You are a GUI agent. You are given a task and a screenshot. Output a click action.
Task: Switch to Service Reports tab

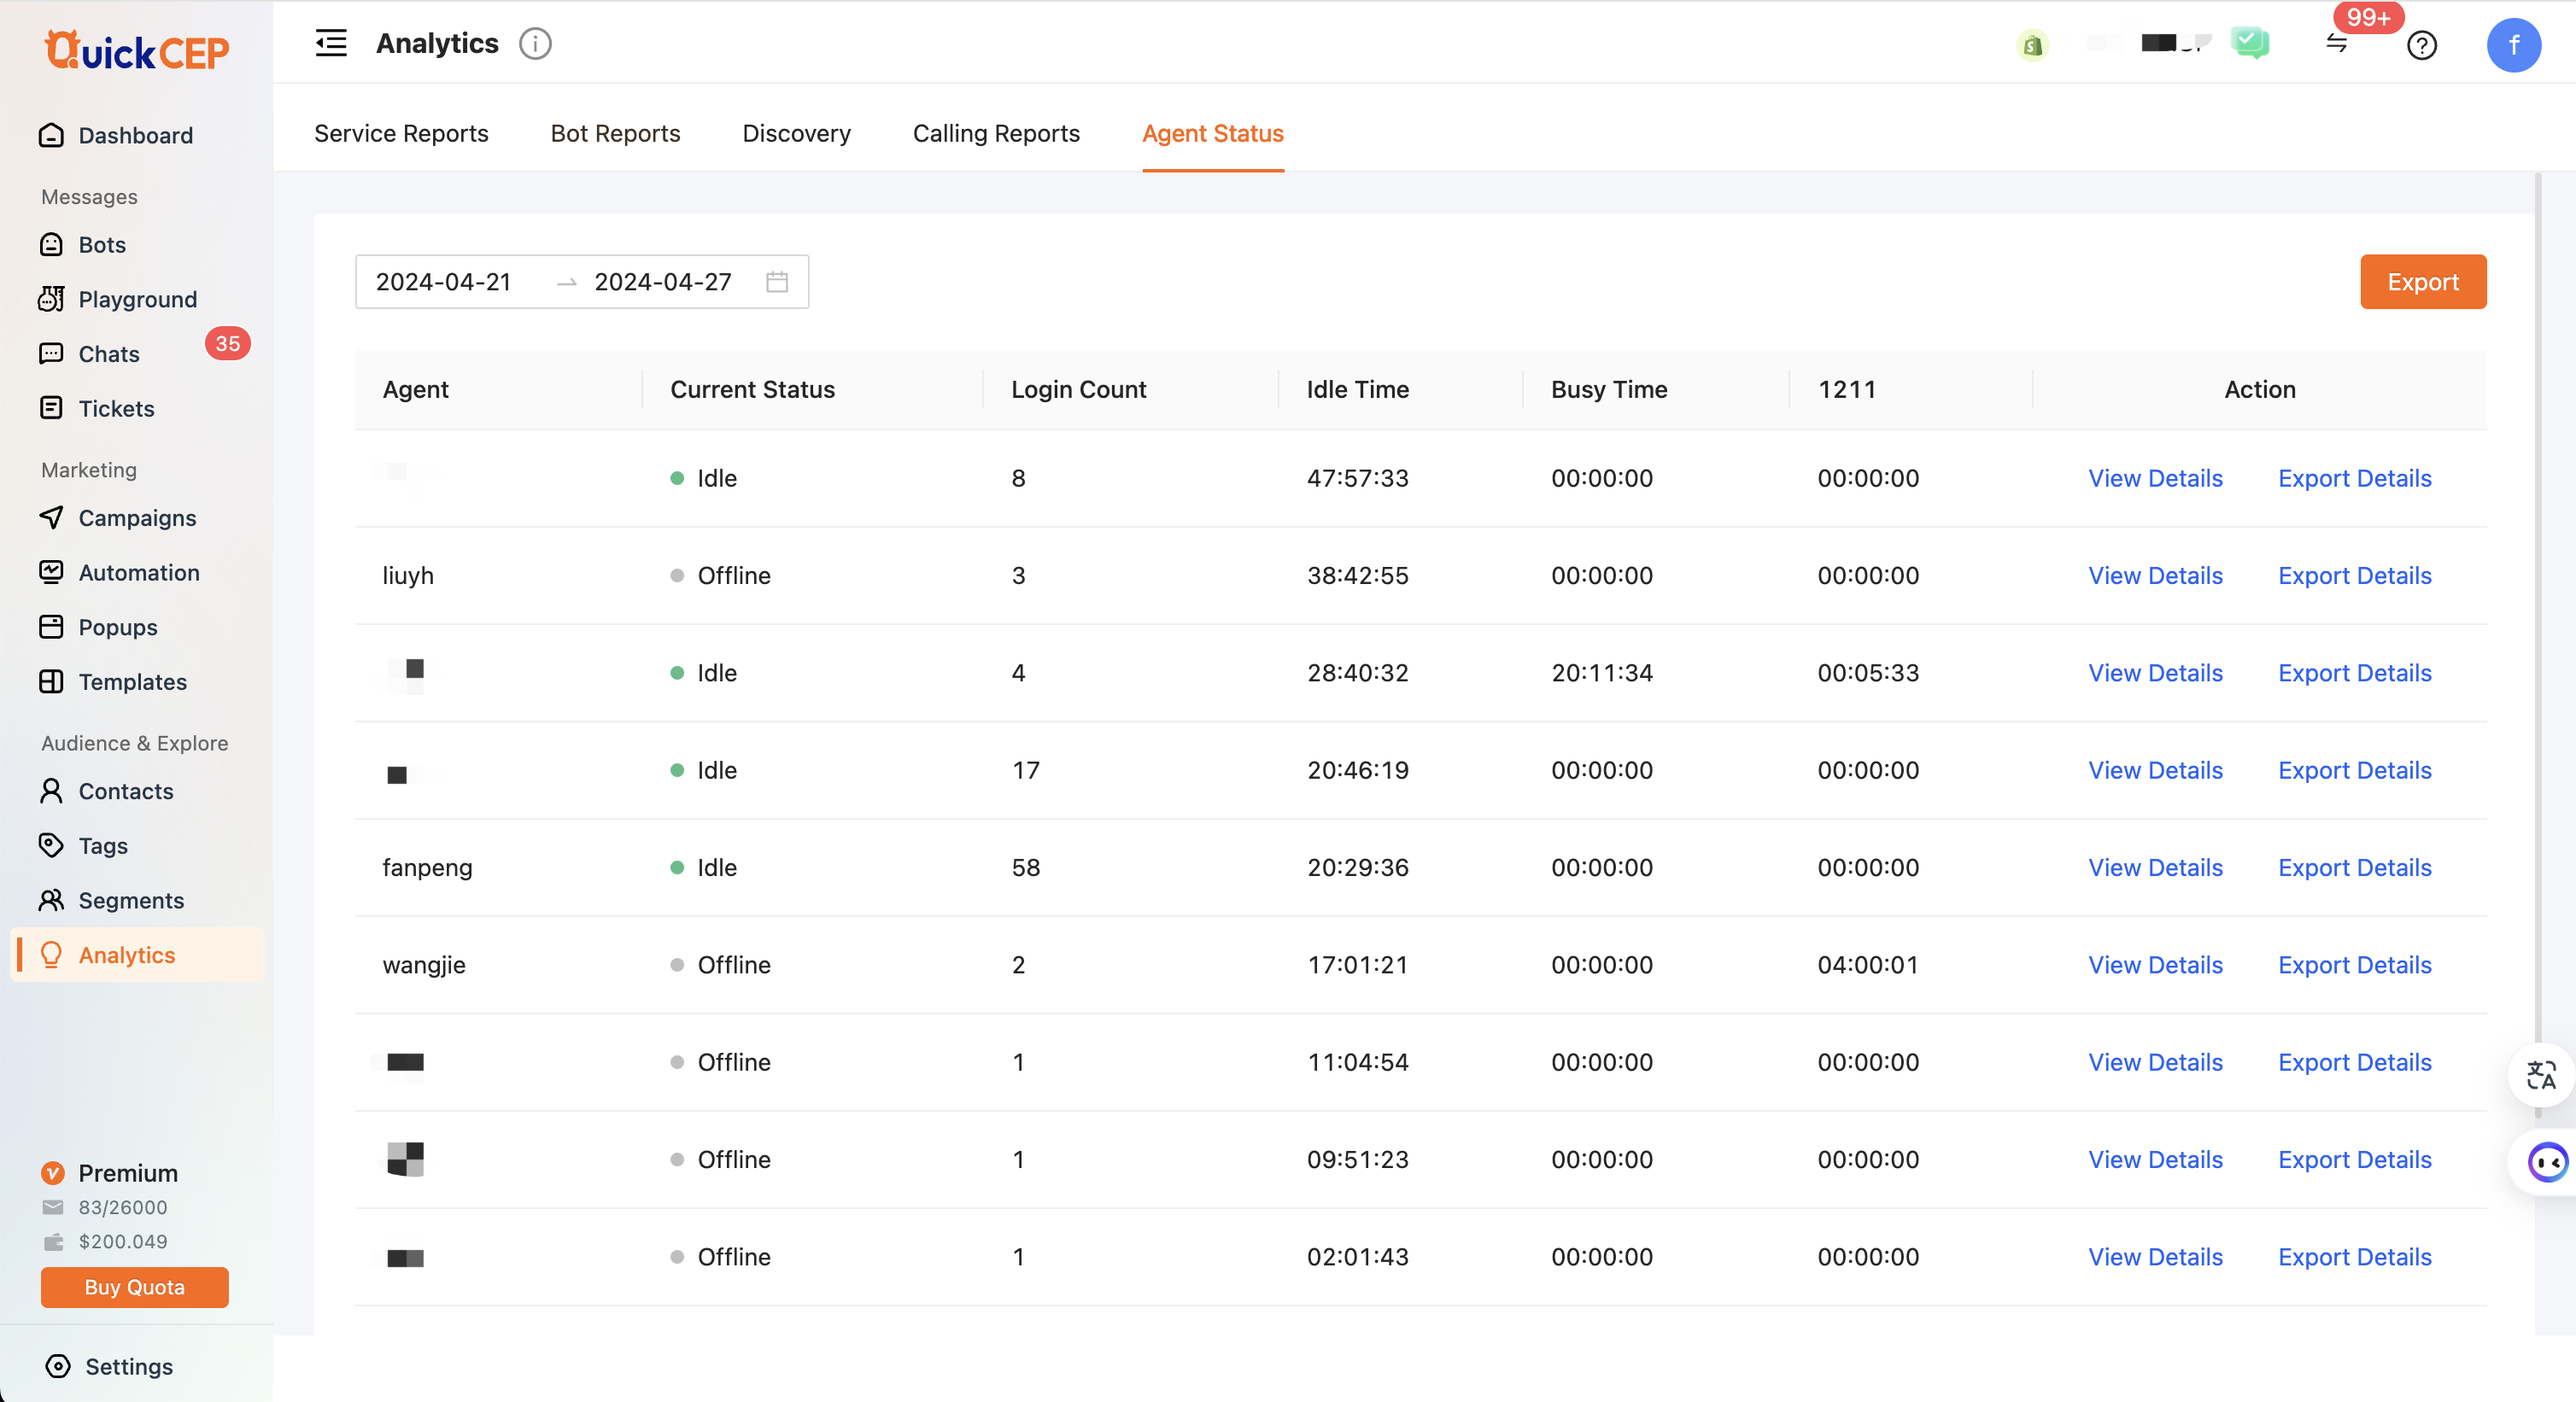(401, 133)
